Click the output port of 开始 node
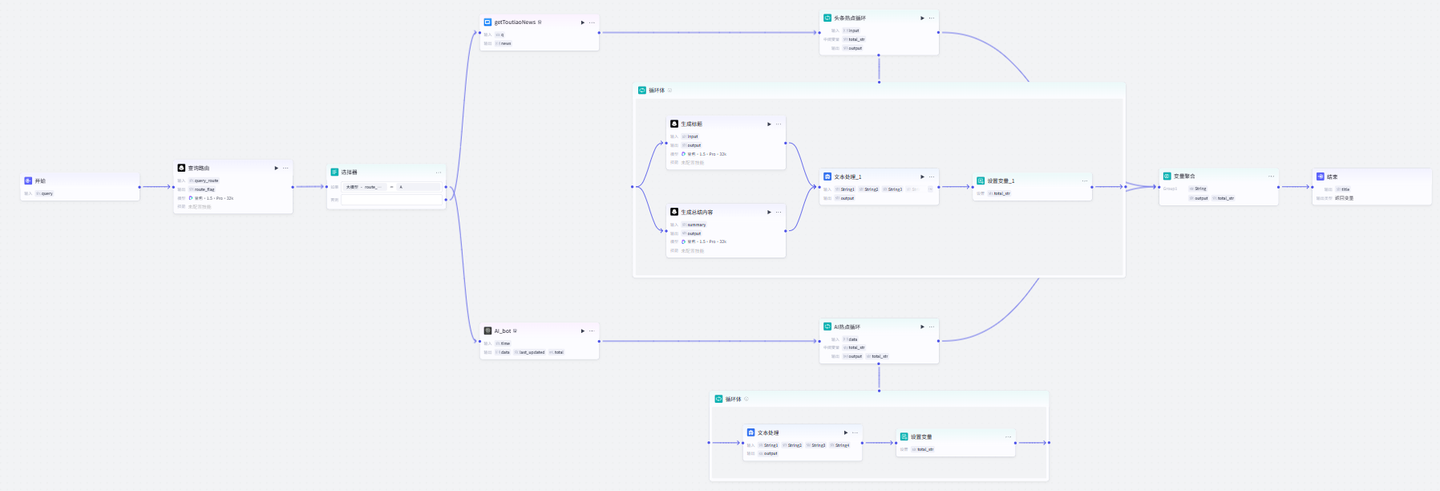The image size is (1440, 491). point(140,187)
